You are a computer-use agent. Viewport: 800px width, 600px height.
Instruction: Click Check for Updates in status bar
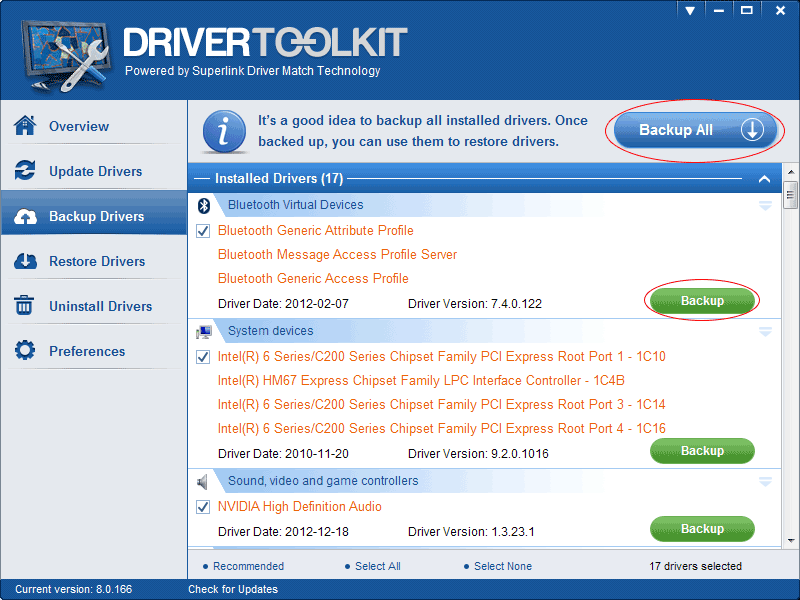pyautogui.click(x=233, y=589)
